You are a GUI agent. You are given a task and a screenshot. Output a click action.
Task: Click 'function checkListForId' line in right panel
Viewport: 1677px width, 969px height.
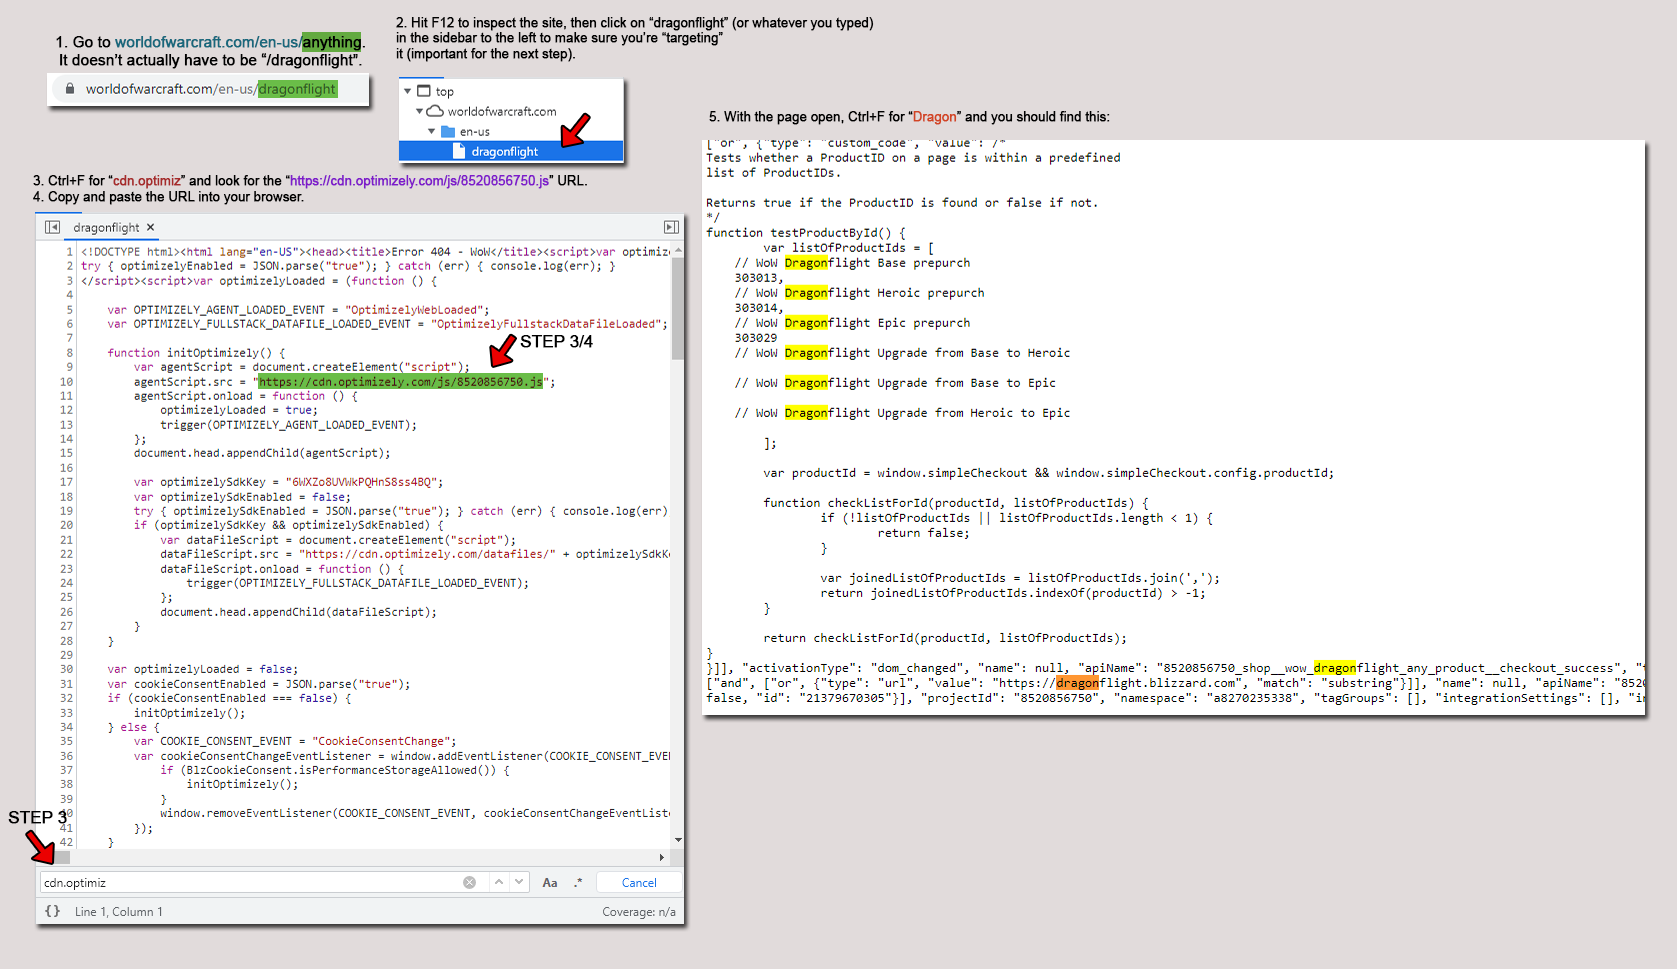click(956, 503)
